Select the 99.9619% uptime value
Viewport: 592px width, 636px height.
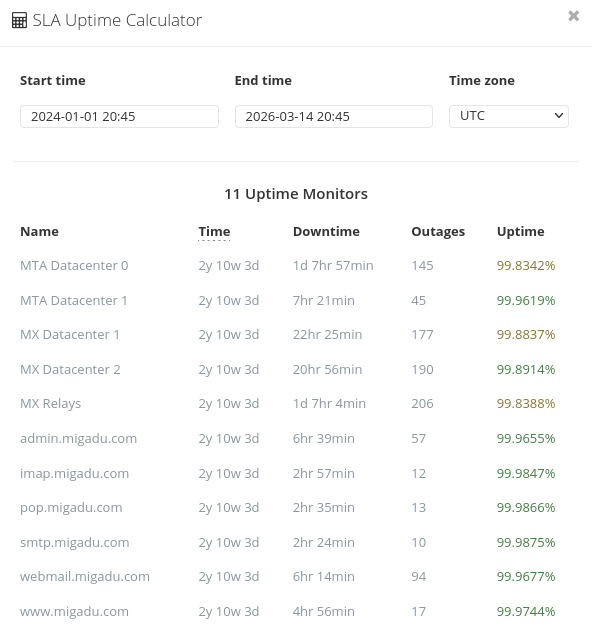pos(526,301)
